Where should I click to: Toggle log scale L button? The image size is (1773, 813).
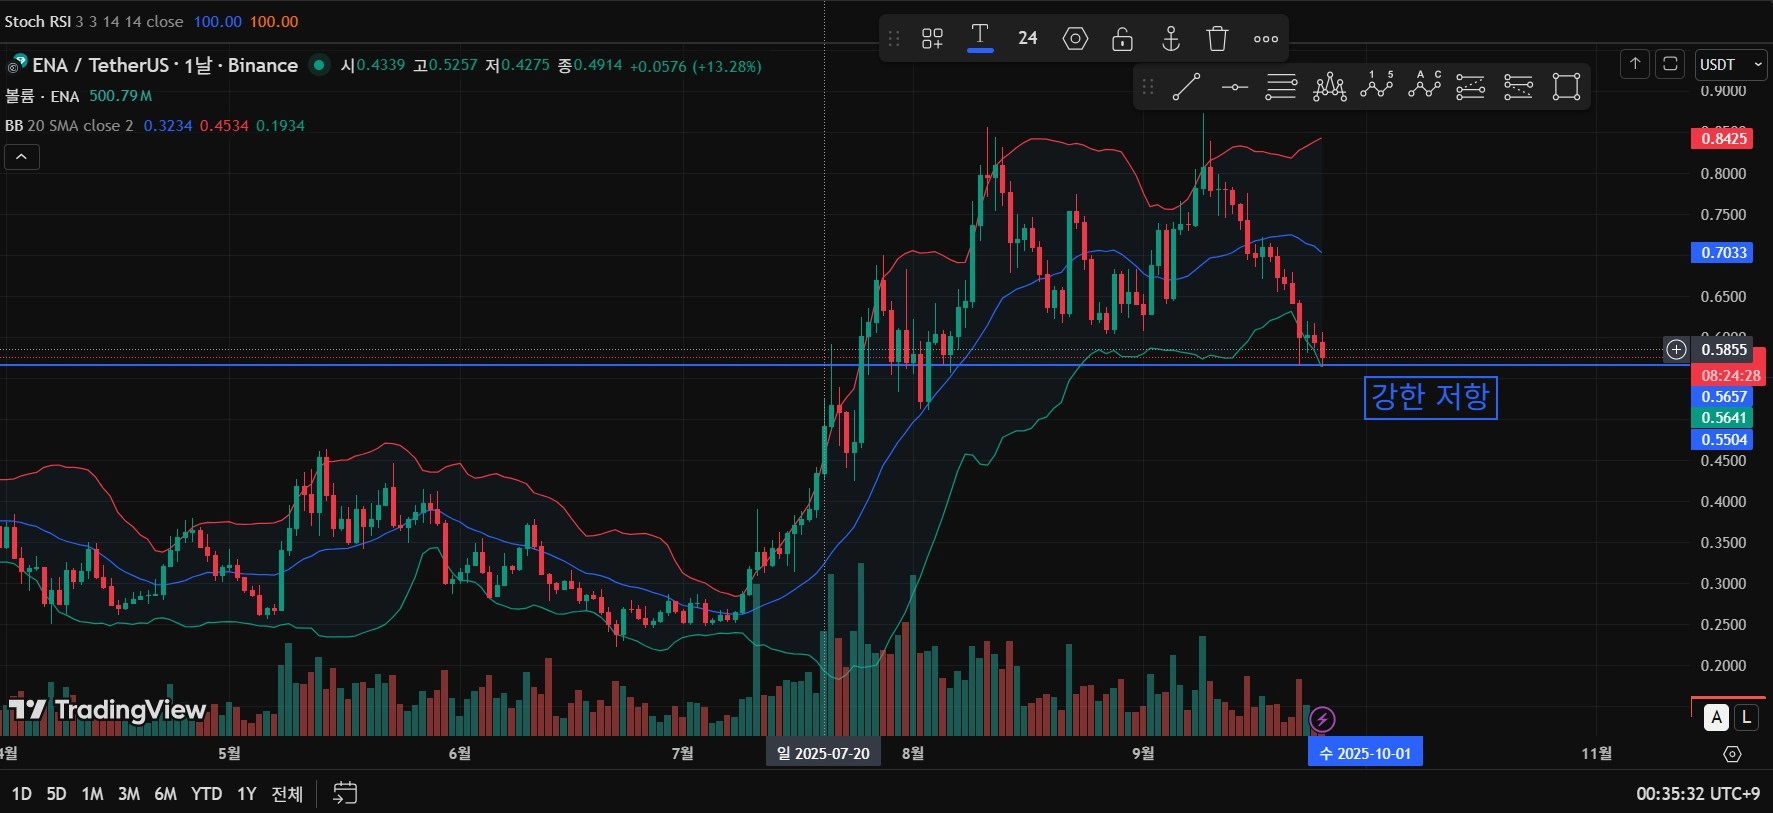pos(1745,716)
